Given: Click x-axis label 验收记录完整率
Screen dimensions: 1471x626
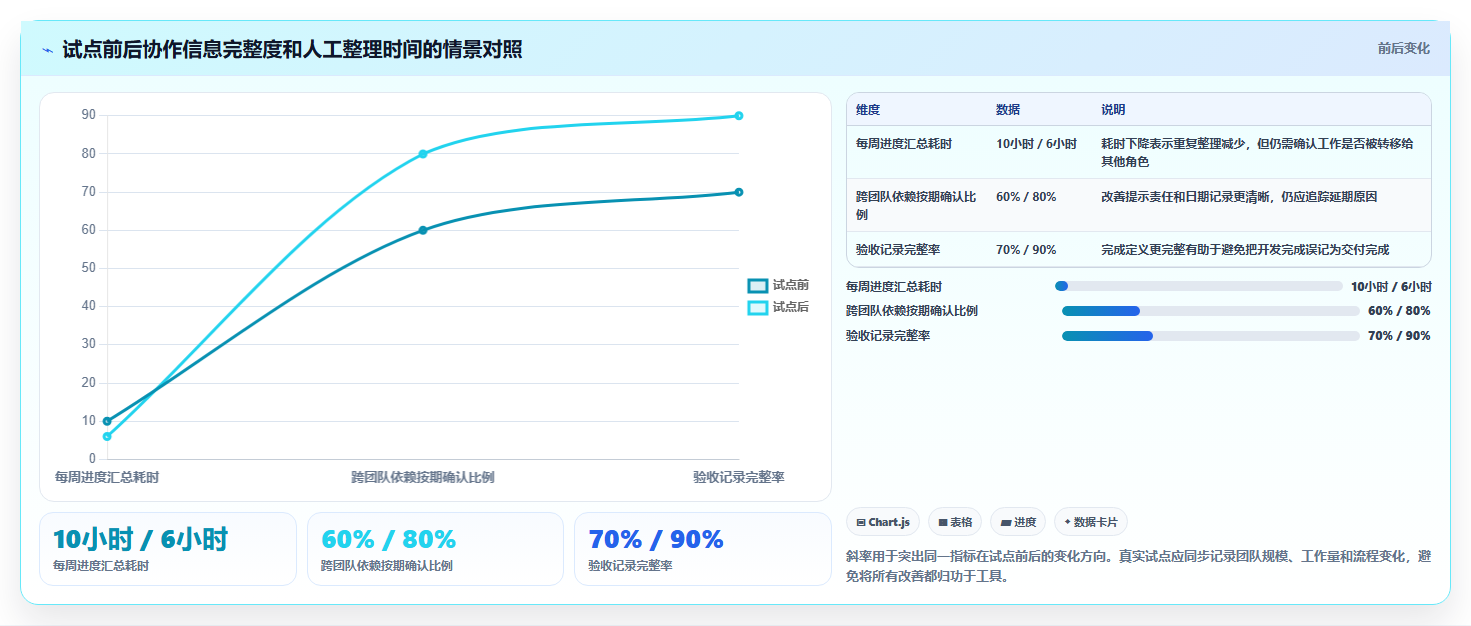Looking at the screenshot, I should coord(739,477).
